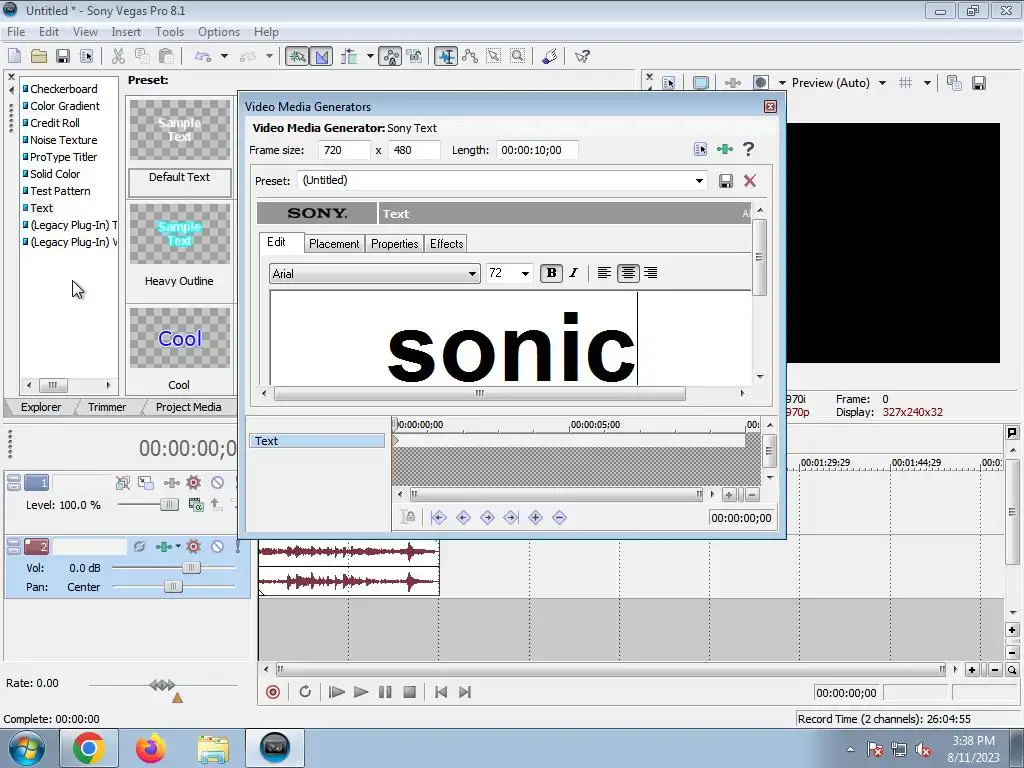Toggle Italic text formatting
The height and width of the screenshot is (768, 1024).
point(573,273)
